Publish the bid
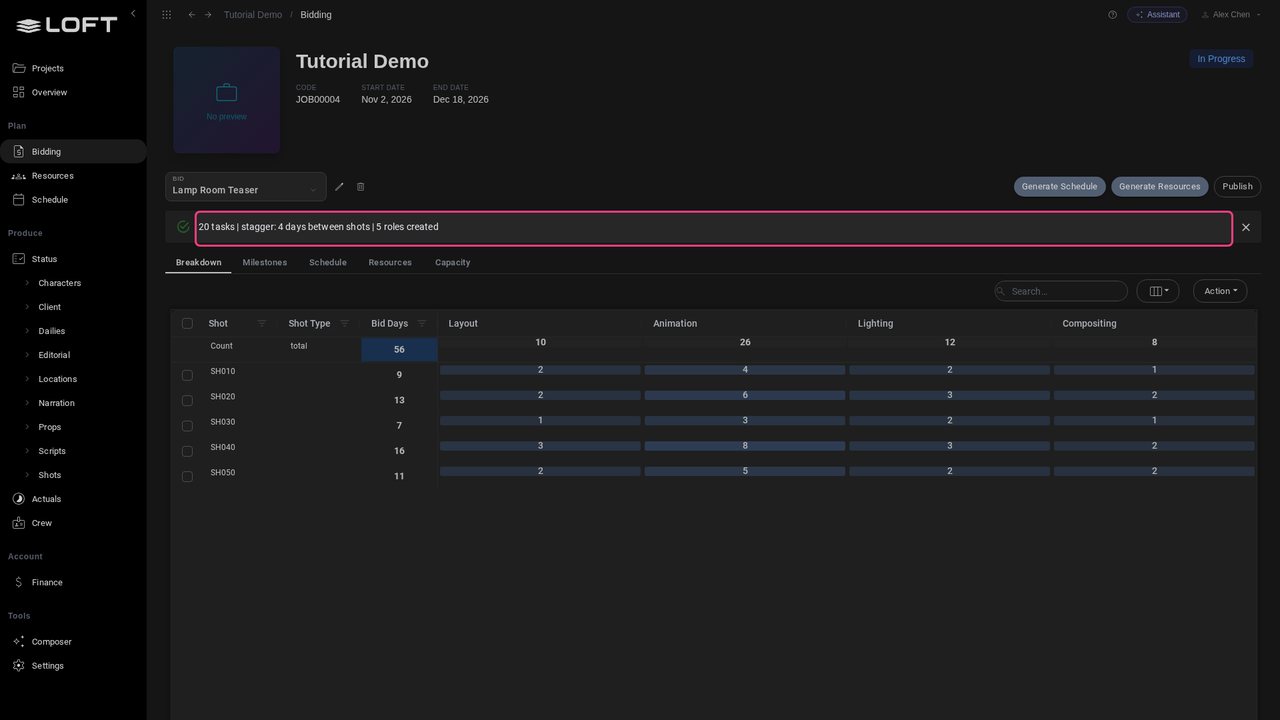This screenshot has width=1280, height=720. (1238, 187)
